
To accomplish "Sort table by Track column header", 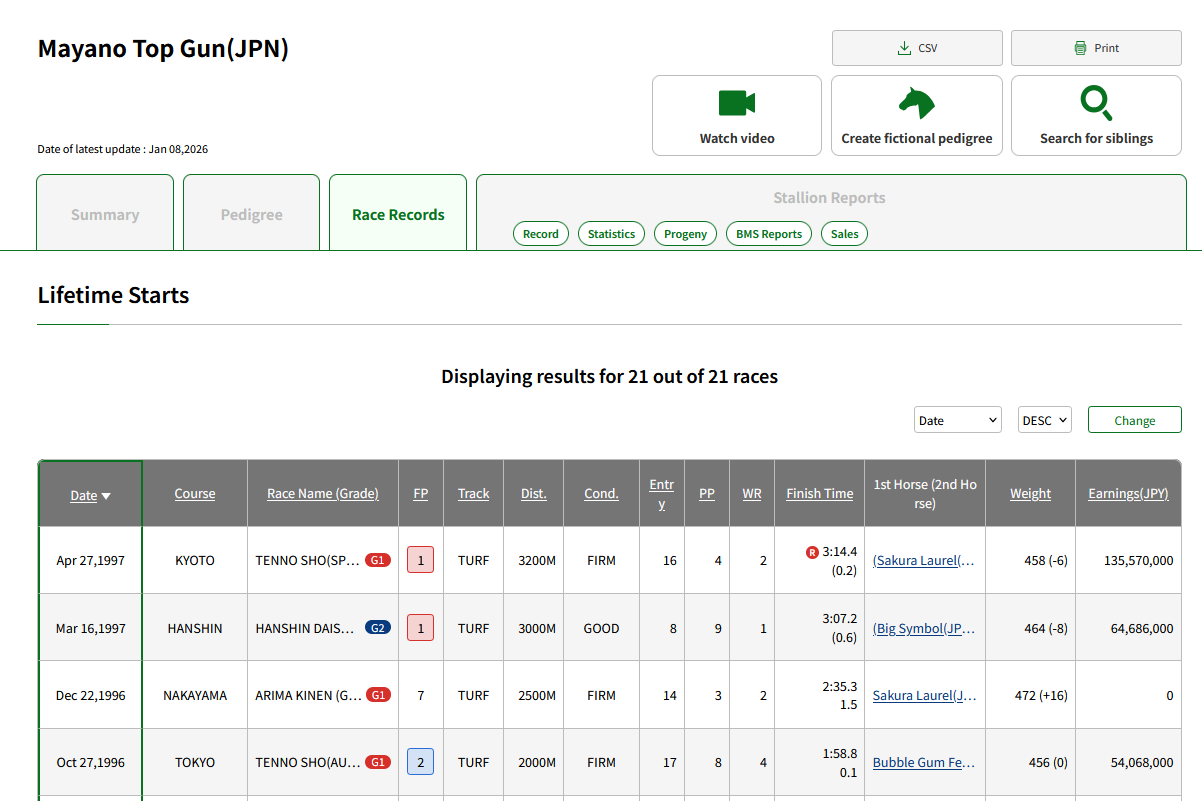I will pos(474,493).
